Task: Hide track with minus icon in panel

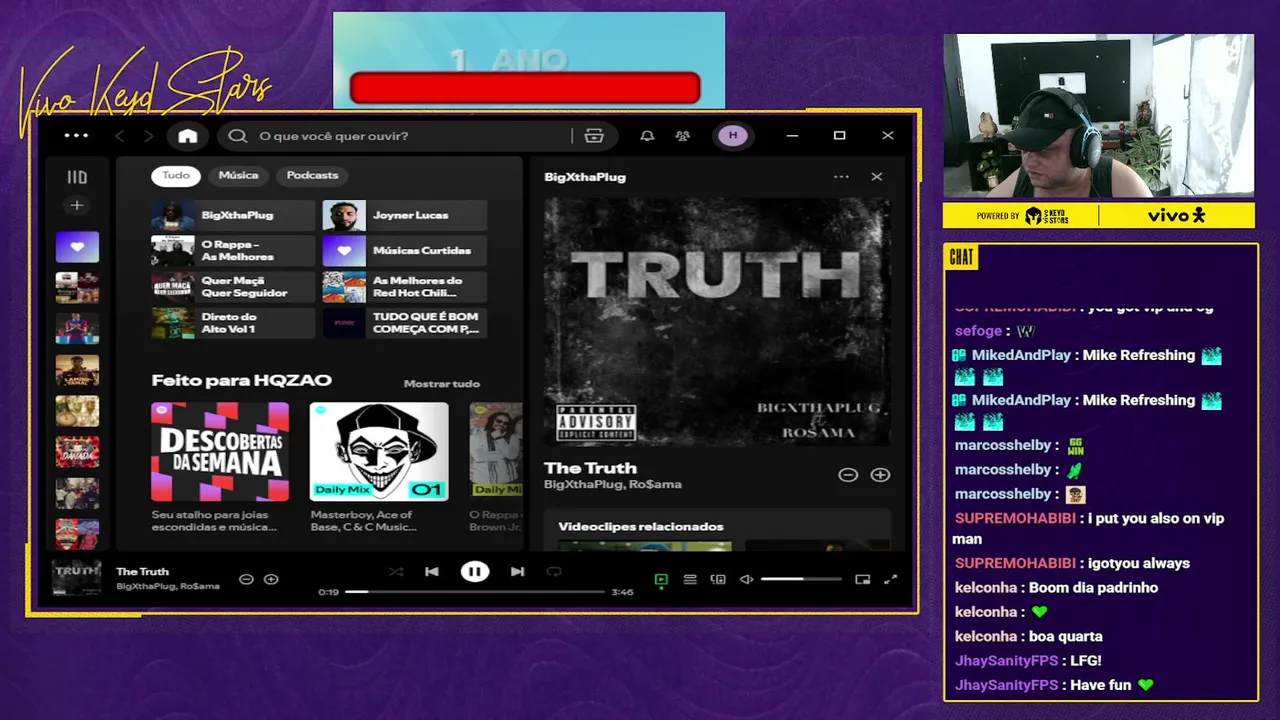Action: click(848, 475)
